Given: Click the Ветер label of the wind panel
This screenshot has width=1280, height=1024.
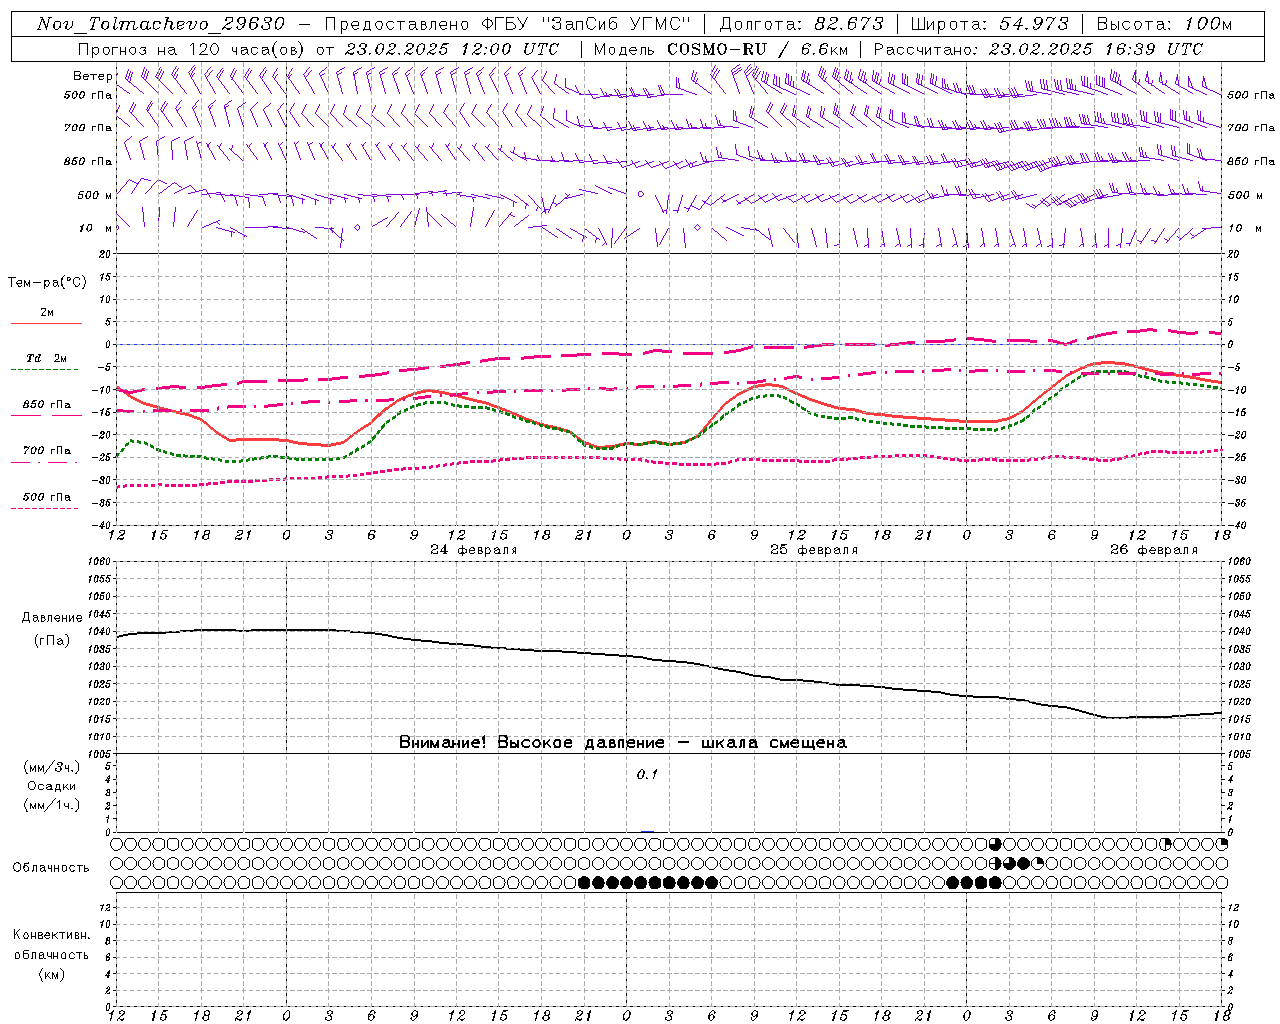Looking at the screenshot, I should coord(92,76).
